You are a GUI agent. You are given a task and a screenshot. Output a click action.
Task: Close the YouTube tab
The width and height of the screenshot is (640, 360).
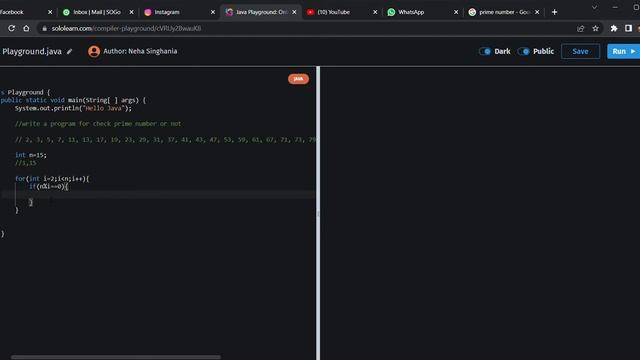[375, 12]
